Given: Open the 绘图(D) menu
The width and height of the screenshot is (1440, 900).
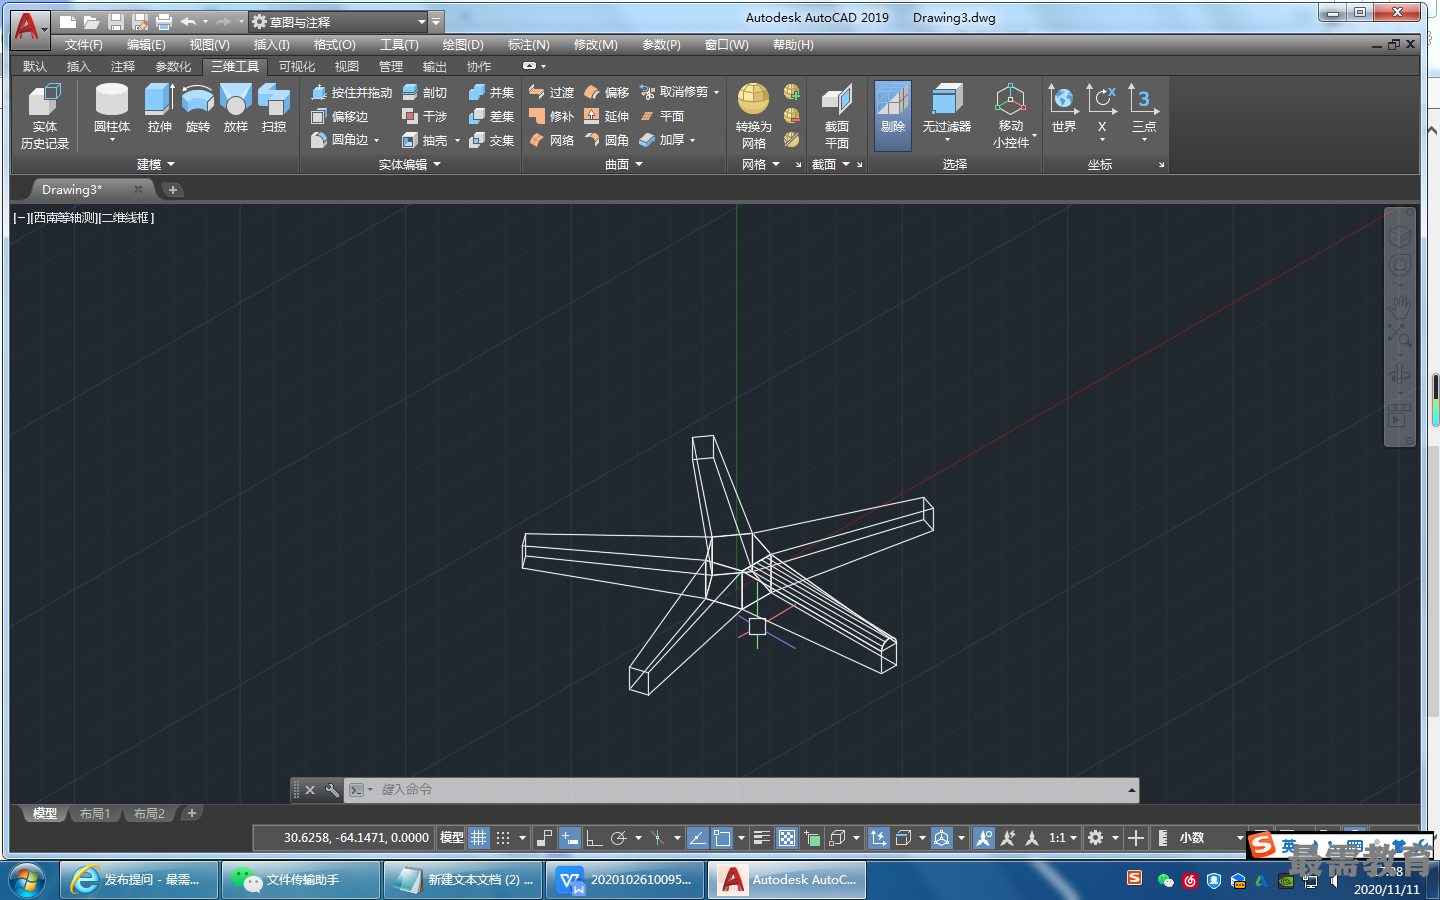Looking at the screenshot, I should (x=463, y=45).
